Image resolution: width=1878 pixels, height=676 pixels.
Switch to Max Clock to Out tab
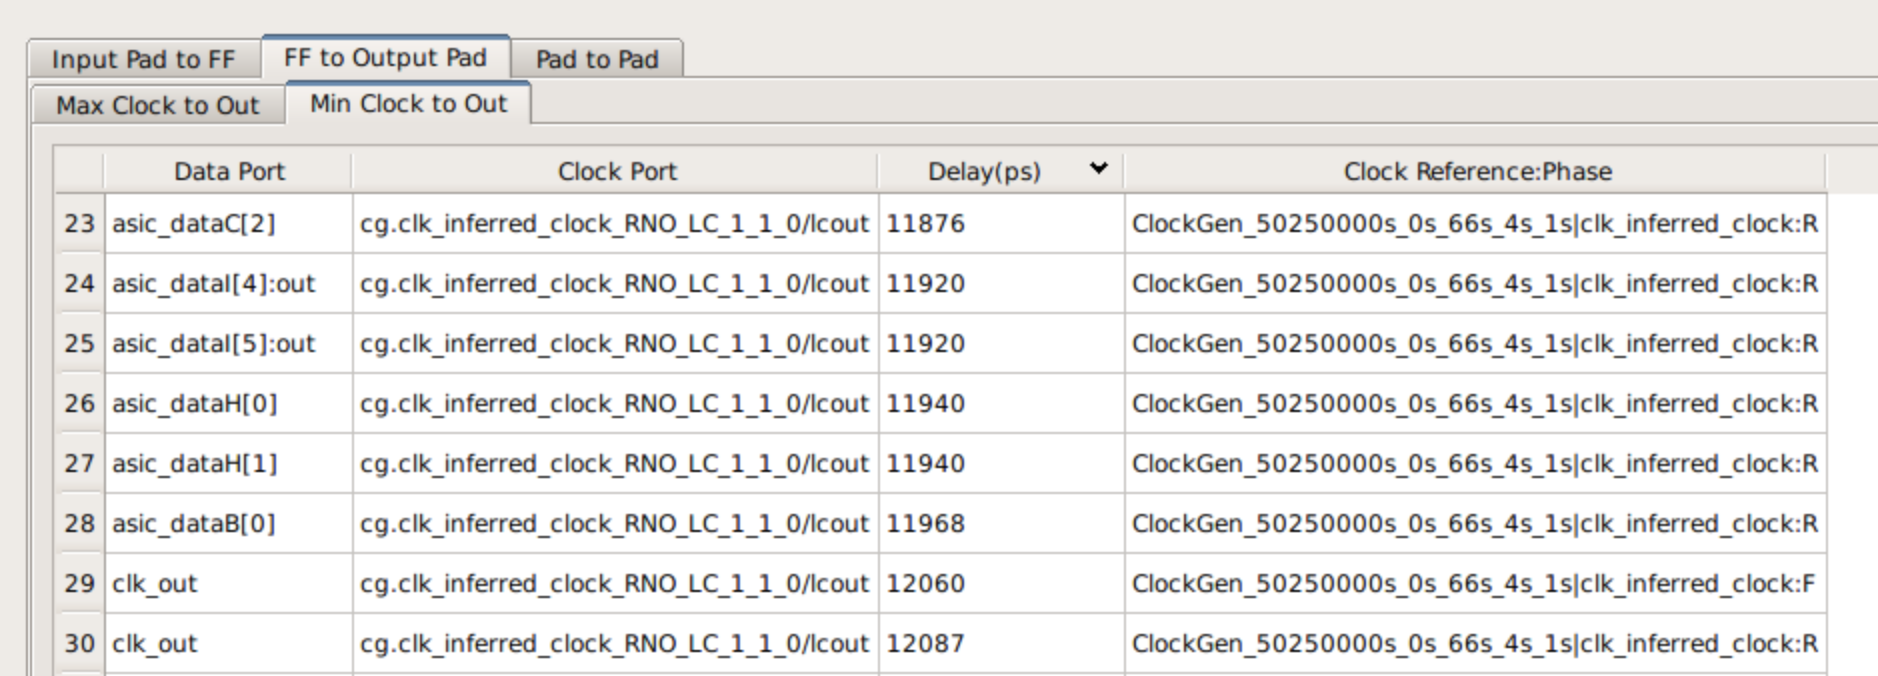point(158,105)
